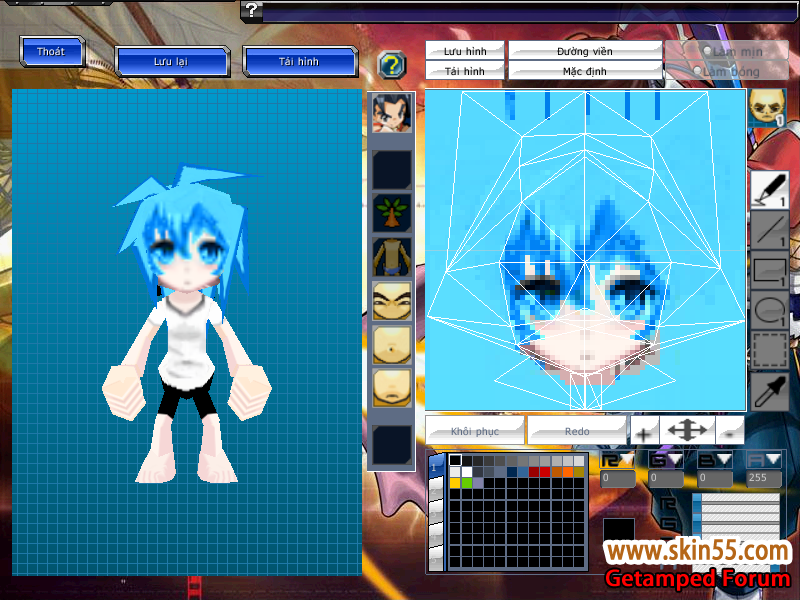Open the R channel dropdown
800x600 pixels.
pyautogui.click(x=618, y=460)
